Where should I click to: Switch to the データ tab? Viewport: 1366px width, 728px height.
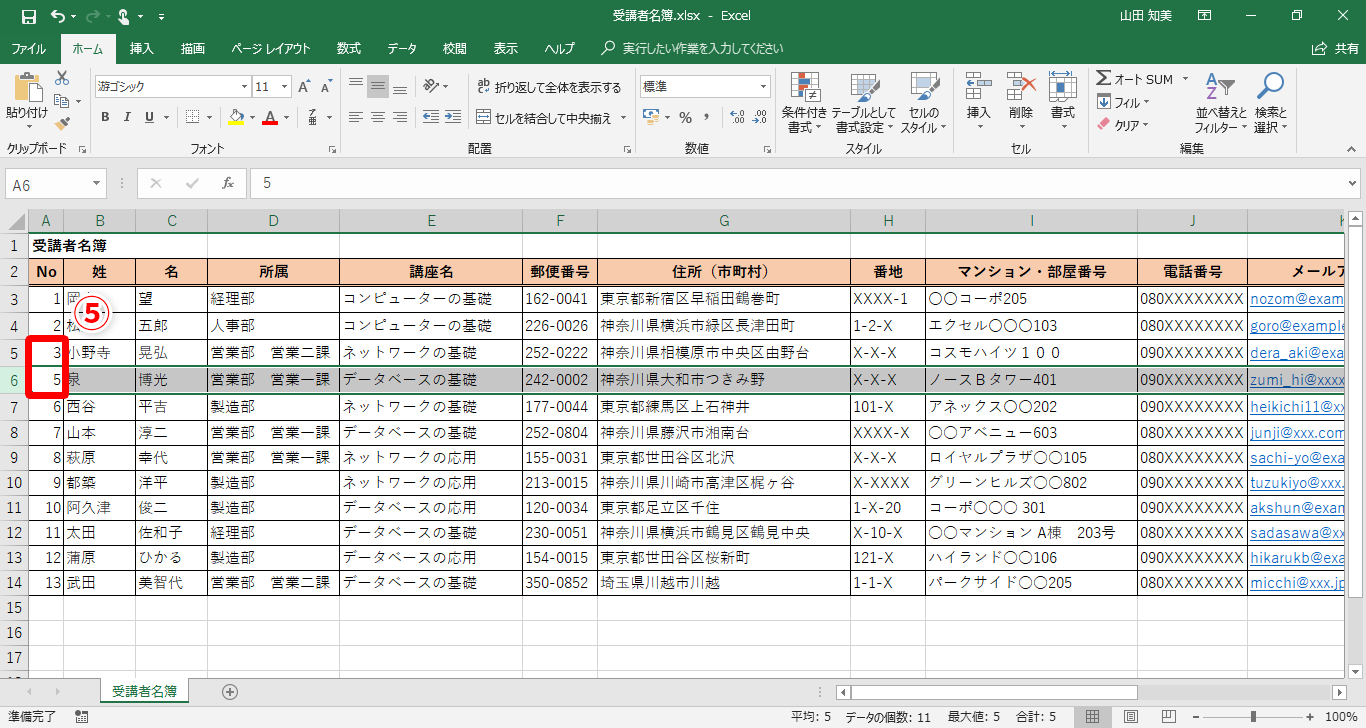pyautogui.click(x=402, y=48)
